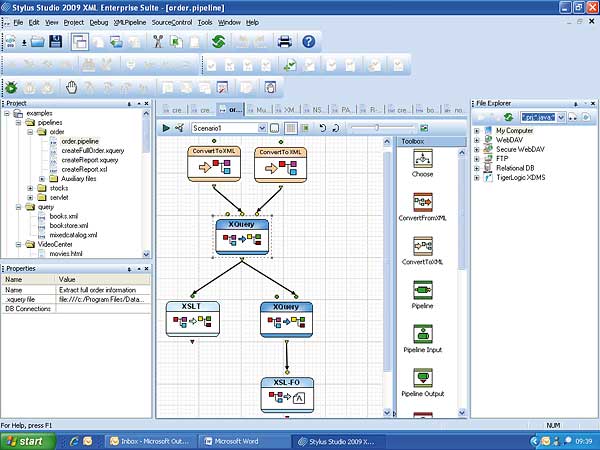Screen dimensions: 600x450
Task: Select Pipeline Output node in Toolbox
Action: pyautogui.click(x=422, y=383)
